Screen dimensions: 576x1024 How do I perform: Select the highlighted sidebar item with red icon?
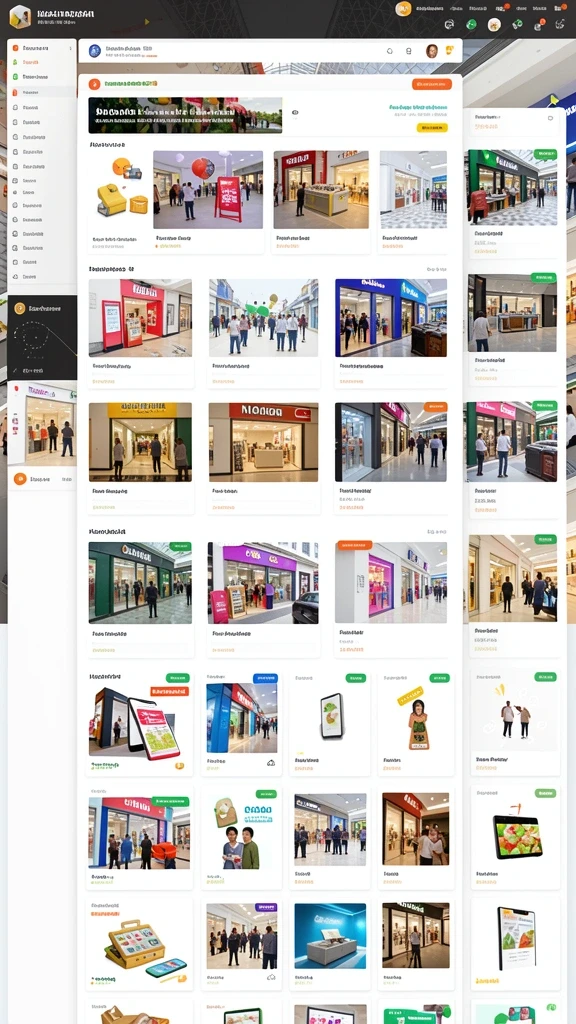pyautogui.click(x=42, y=92)
